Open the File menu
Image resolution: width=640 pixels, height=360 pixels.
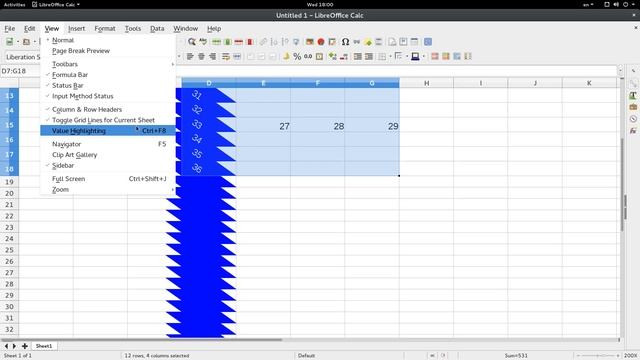(x=9, y=29)
